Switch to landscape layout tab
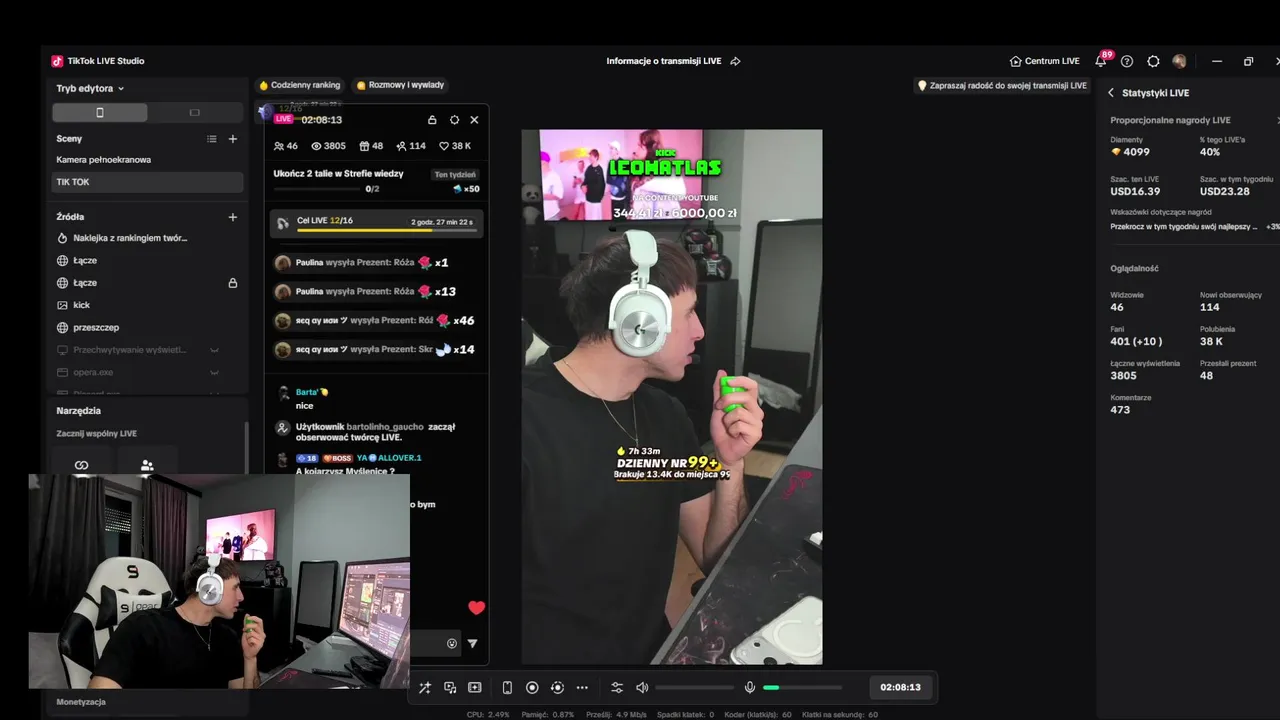The height and width of the screenshot is (720, 1280). 195,112
